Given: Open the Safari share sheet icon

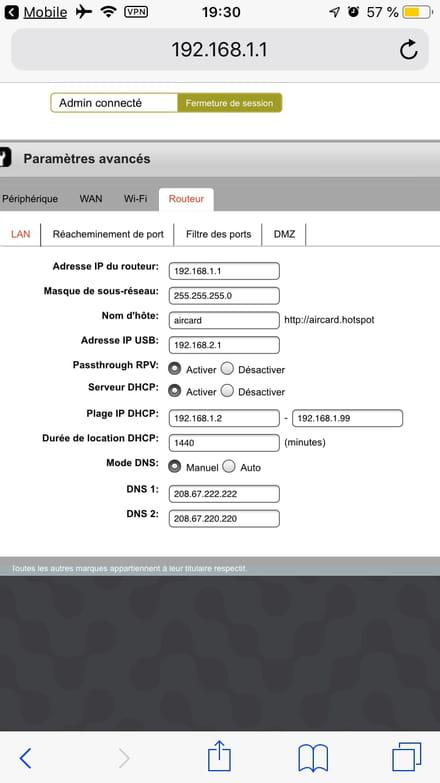Looking at the screenshot, I should (219, 757).
